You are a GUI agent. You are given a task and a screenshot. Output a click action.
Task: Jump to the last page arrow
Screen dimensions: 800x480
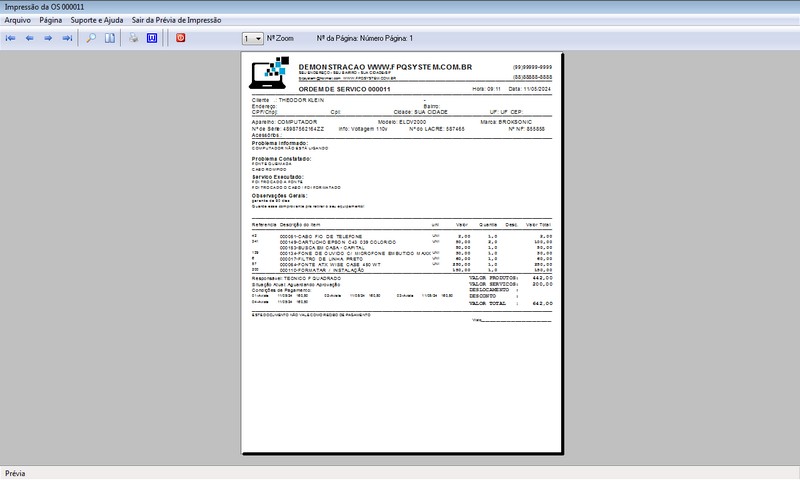click(68, 38)
